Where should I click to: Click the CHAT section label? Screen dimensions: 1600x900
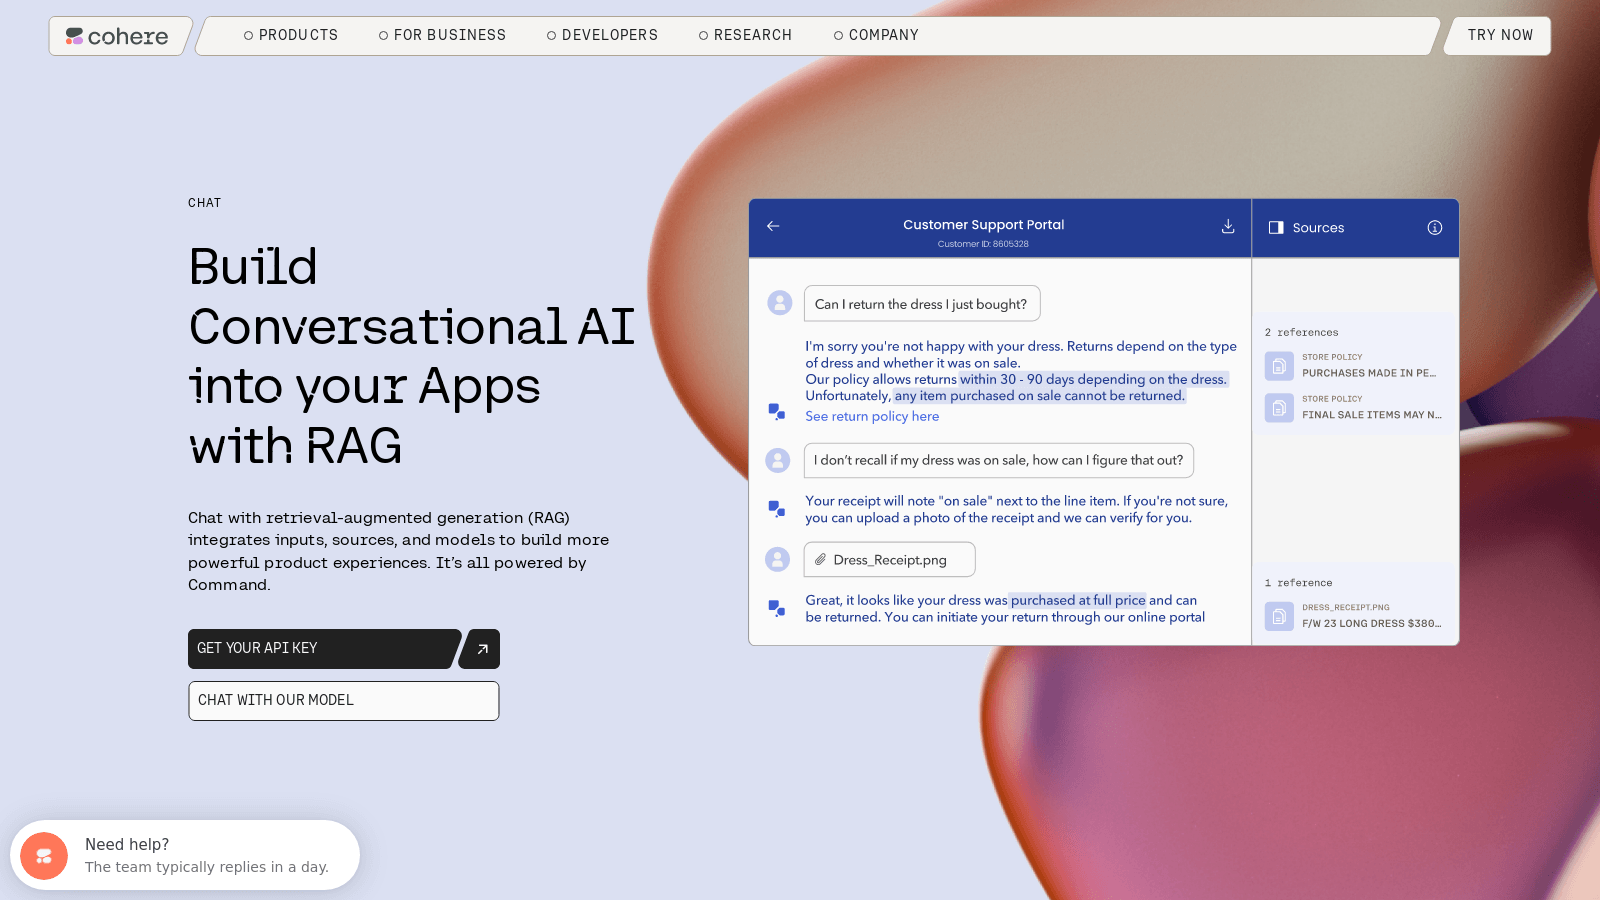tap(204, 203)
